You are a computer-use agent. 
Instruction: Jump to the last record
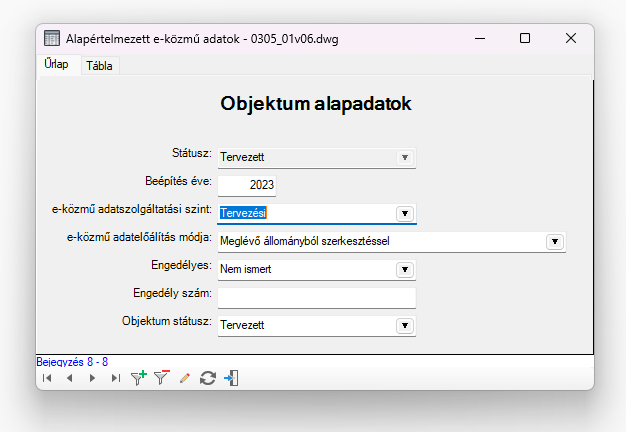click(x=116, y=378)
